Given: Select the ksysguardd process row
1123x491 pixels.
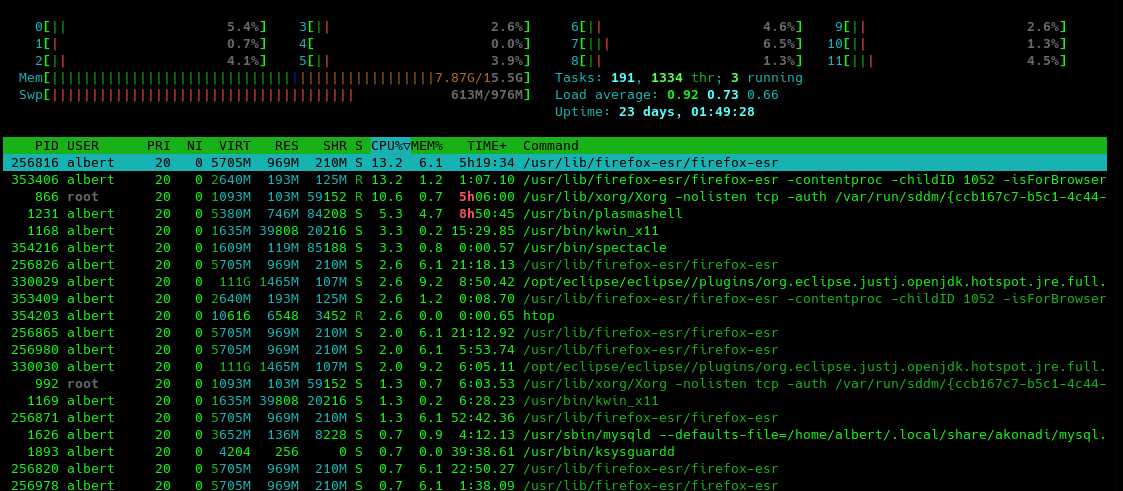Looking at the screenshot, I should pyautogui.click(x=598, y=452).
